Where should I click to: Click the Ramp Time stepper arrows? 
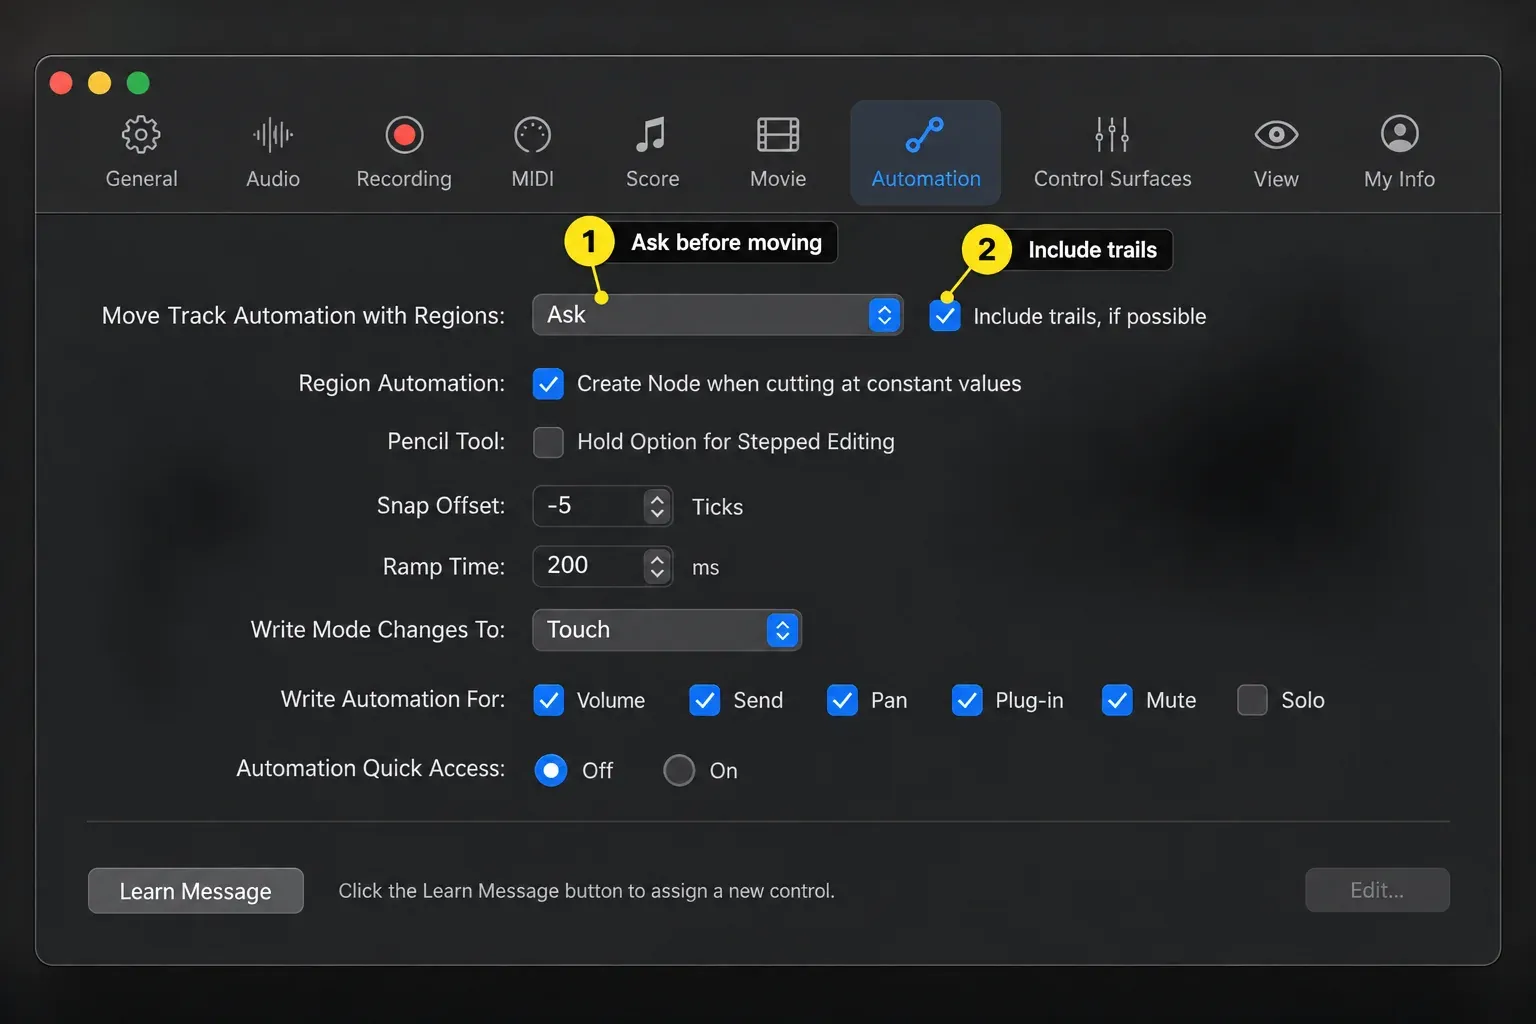[657, 566]
